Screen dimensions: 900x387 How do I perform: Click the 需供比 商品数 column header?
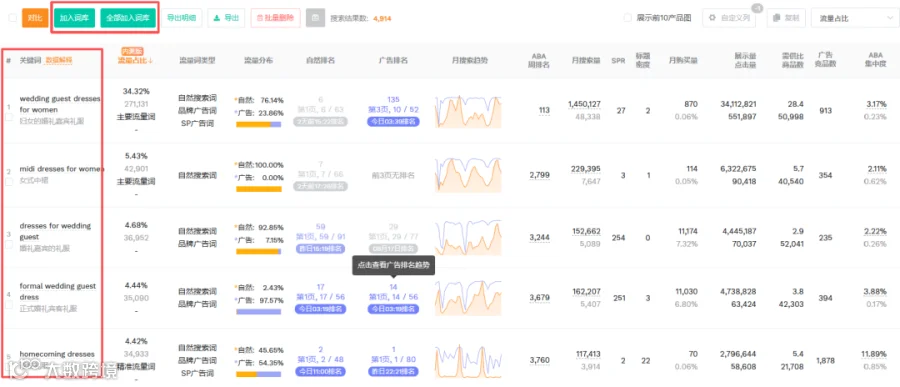coord(794,60)
